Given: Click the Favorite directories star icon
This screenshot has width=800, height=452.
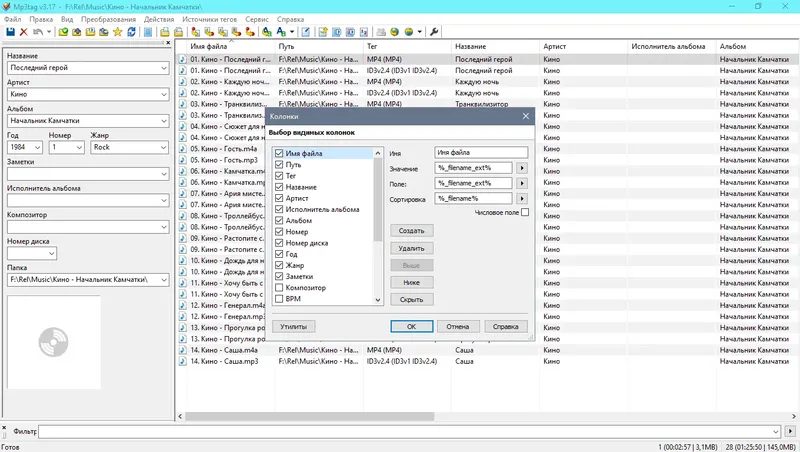Looking at the screenshot, I should tap(117, 32).
